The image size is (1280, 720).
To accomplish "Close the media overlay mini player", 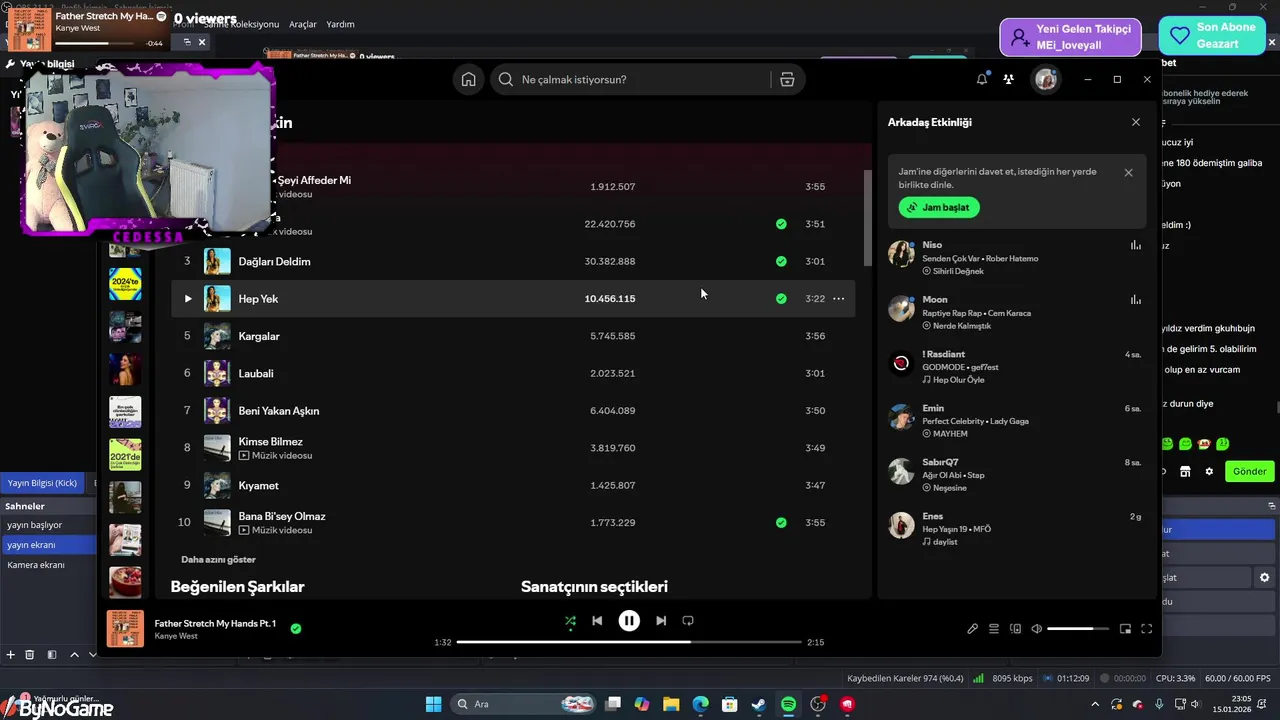I will pos(202,42).
